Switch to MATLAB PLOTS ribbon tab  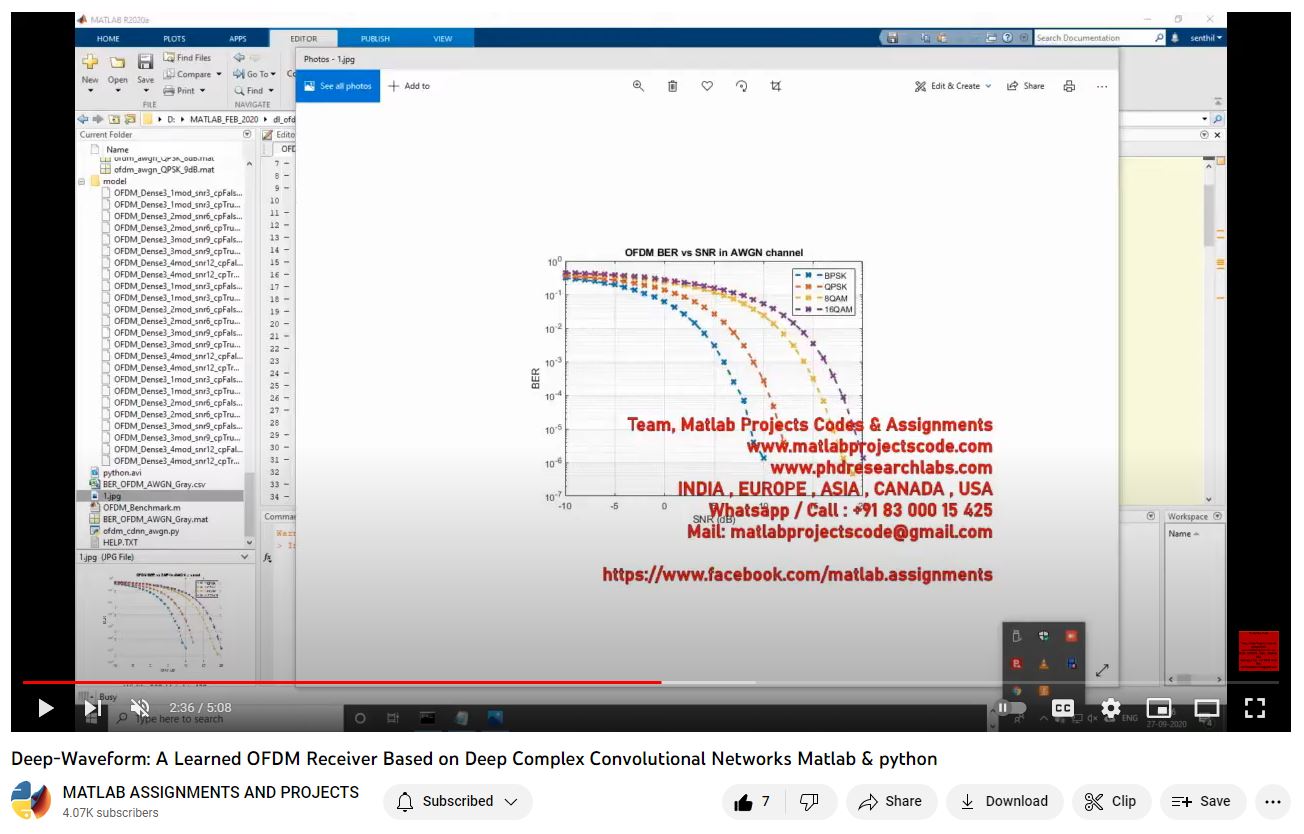coord(174,38)
